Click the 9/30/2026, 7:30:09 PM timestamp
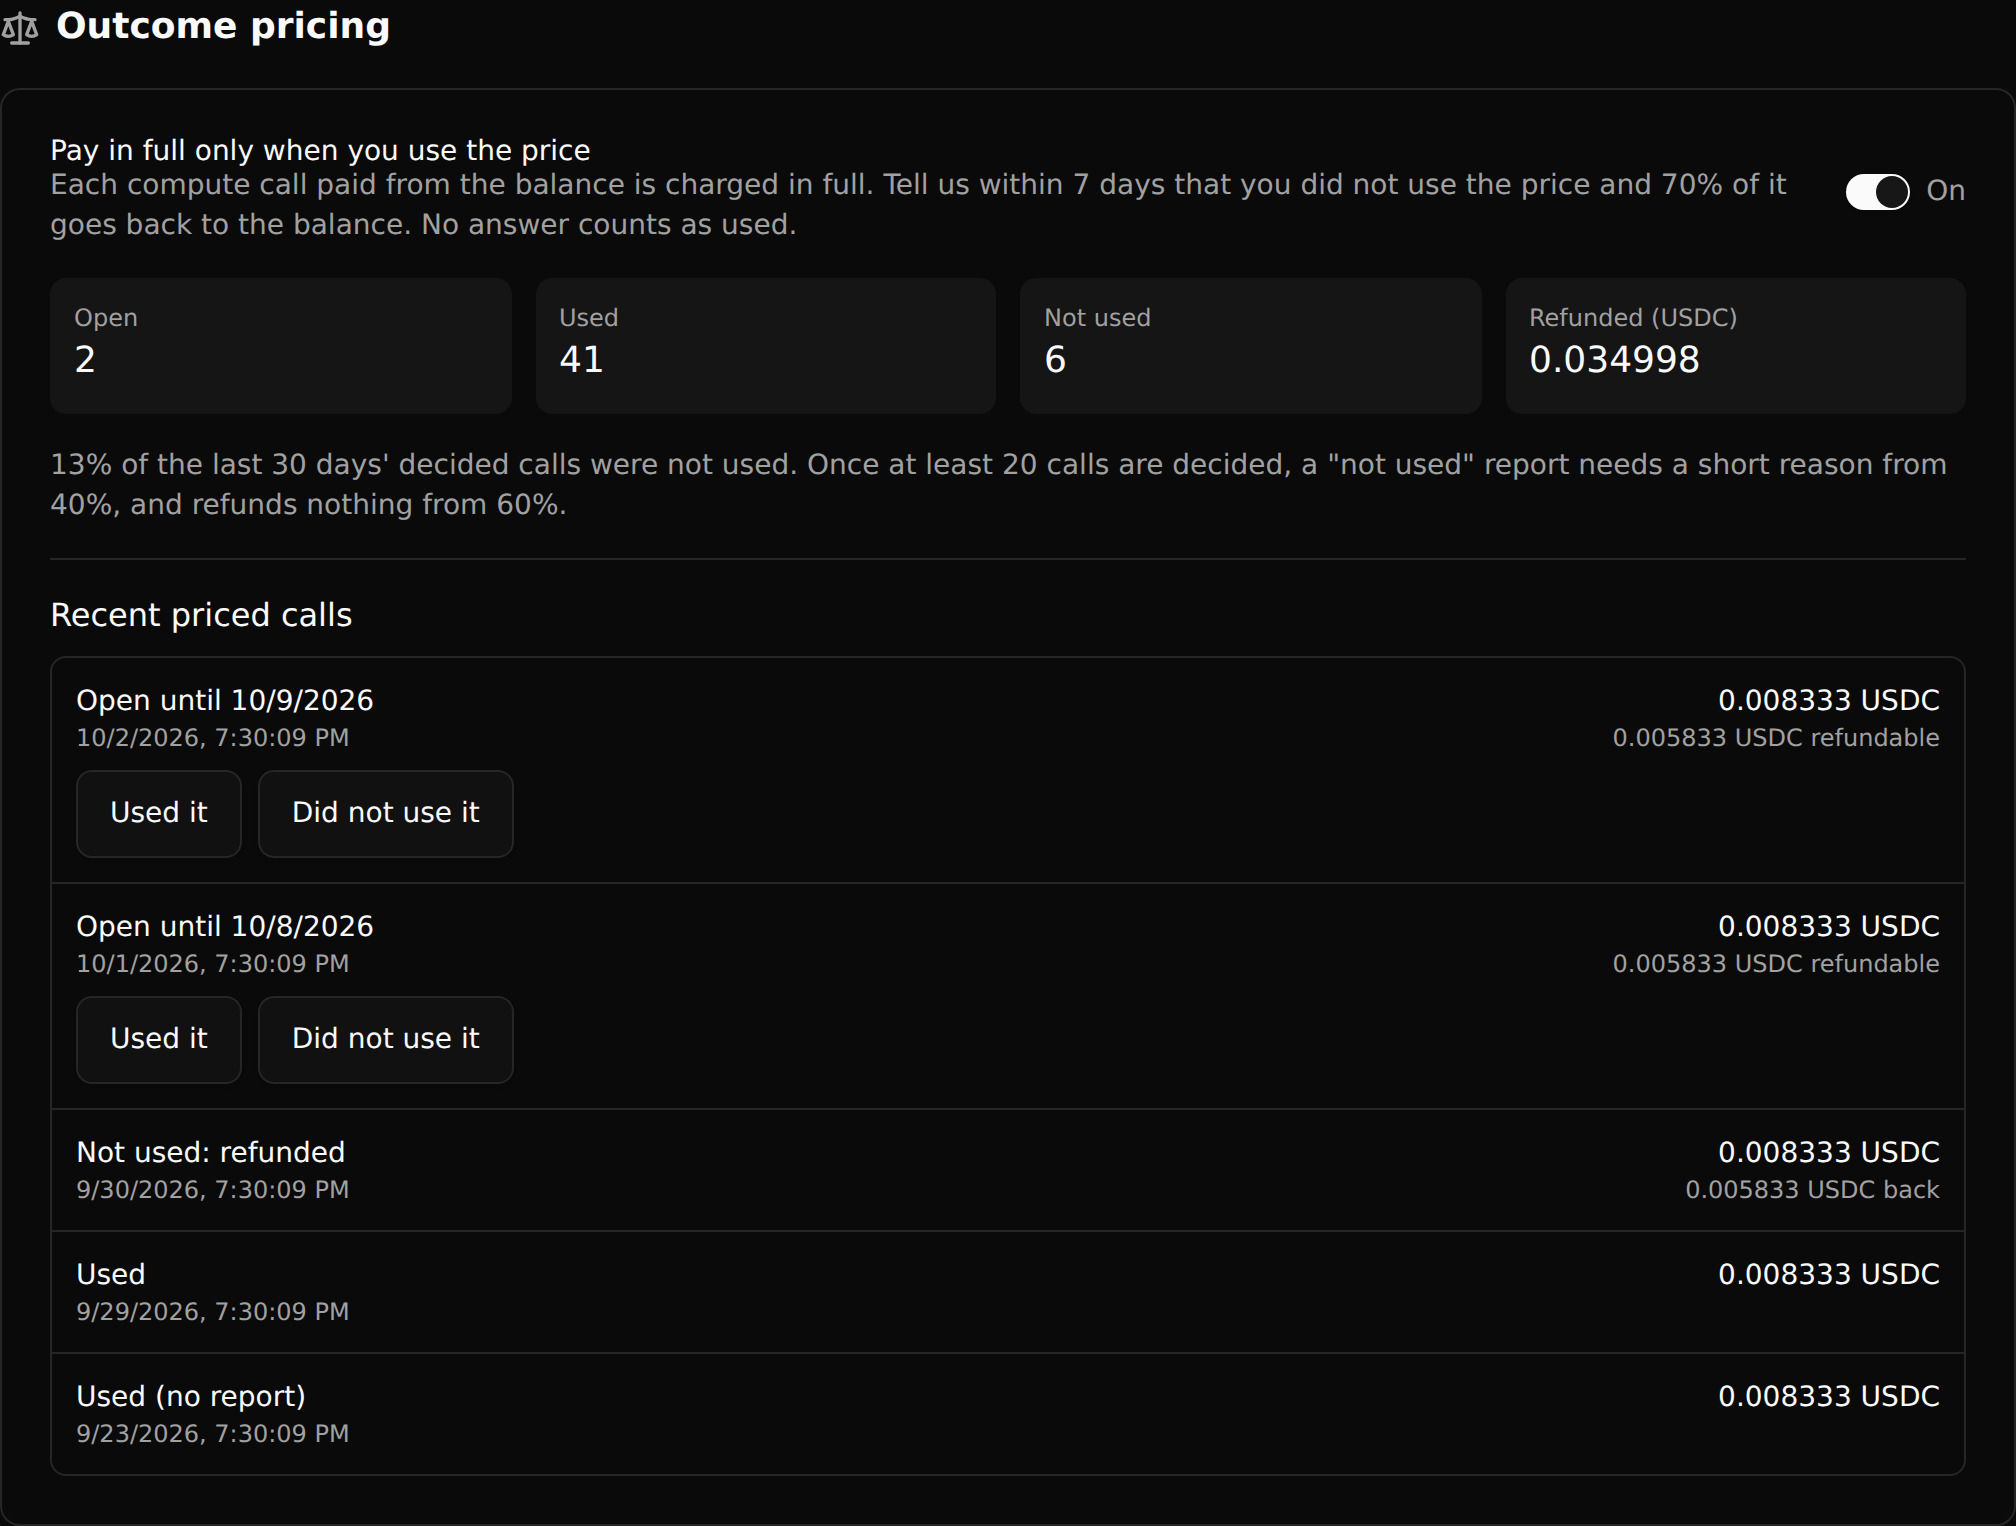2016x1526 pixels. pos(213,1190)
